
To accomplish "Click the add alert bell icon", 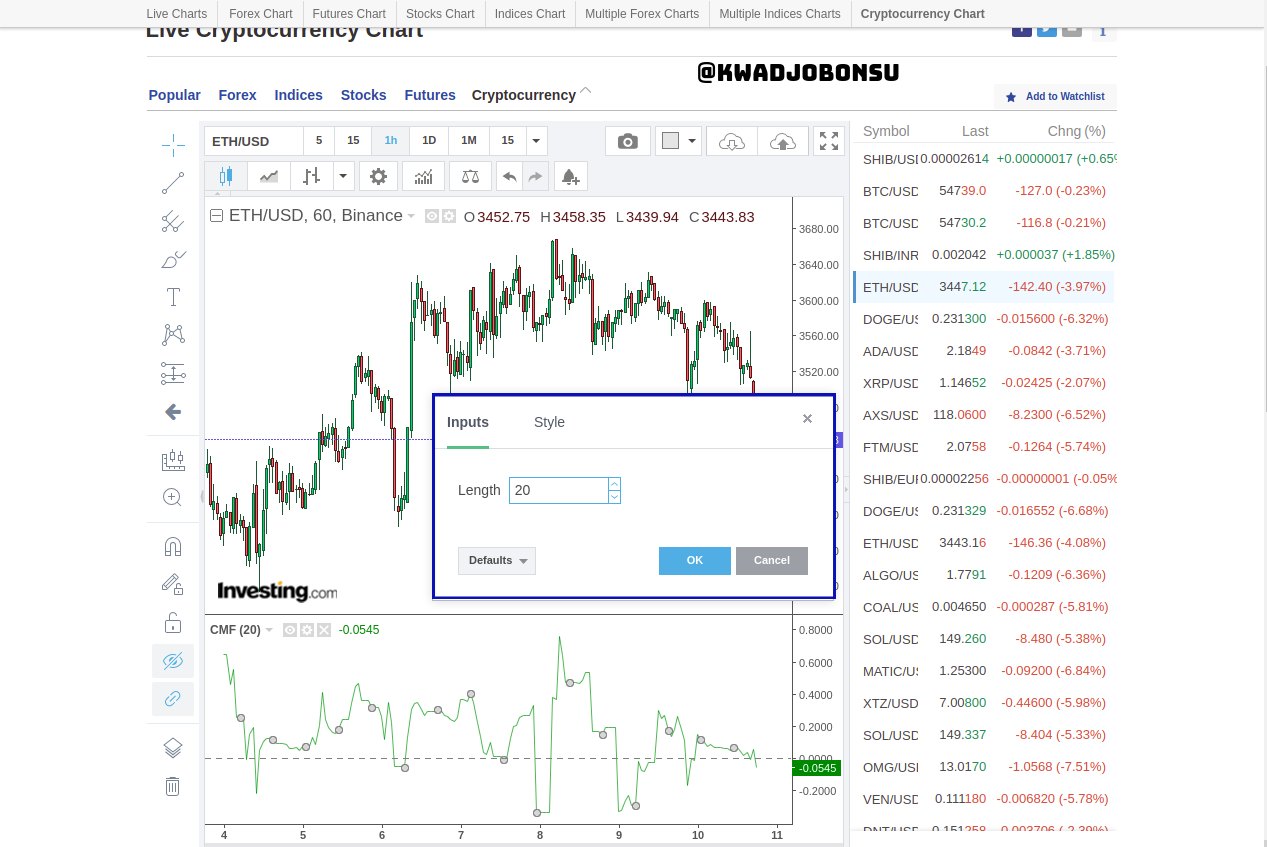I will coord(570,176).
